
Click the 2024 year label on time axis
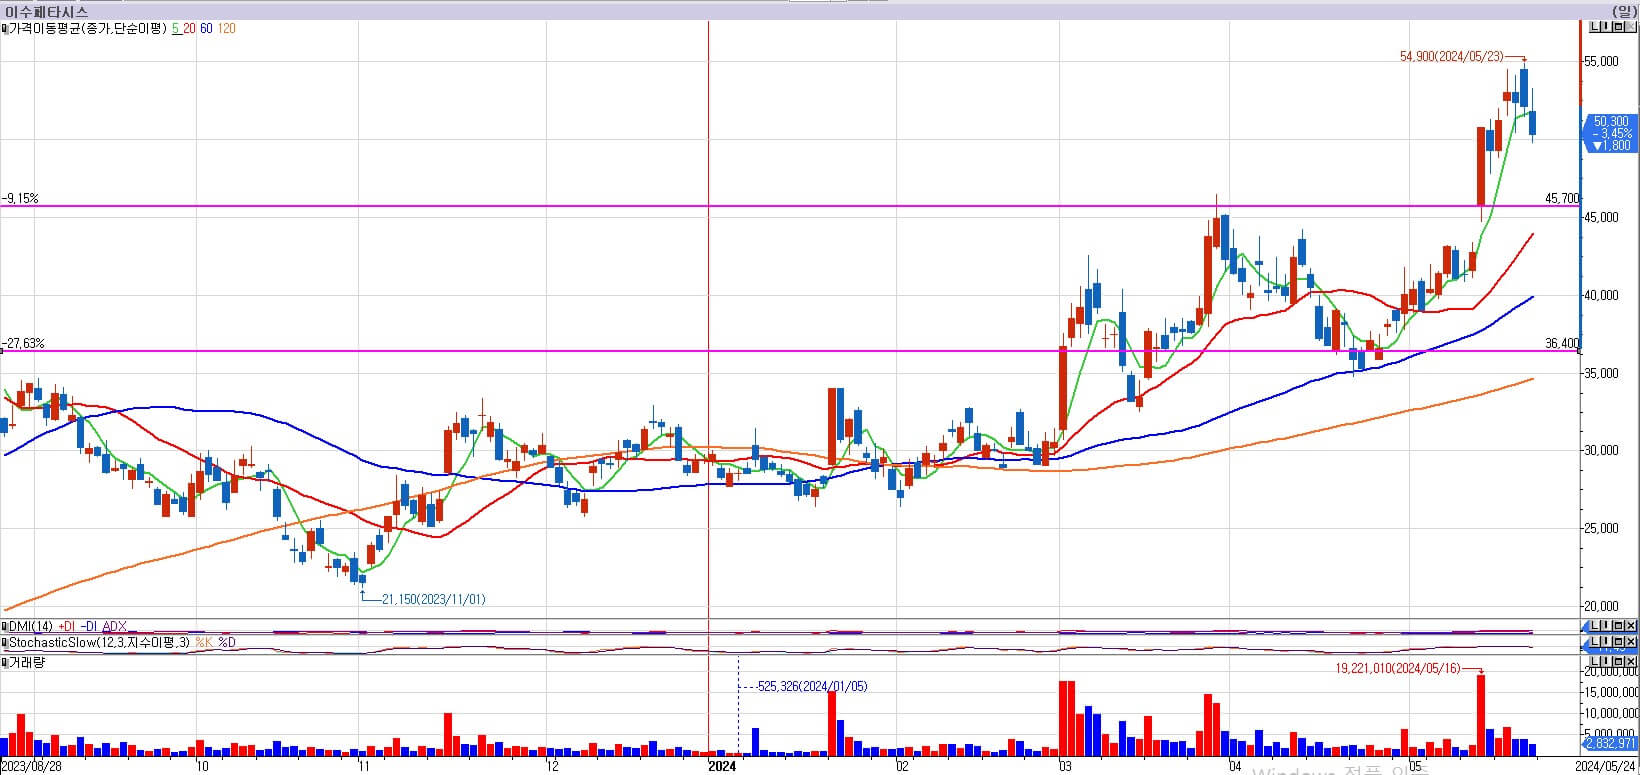[x=721, y=767]
